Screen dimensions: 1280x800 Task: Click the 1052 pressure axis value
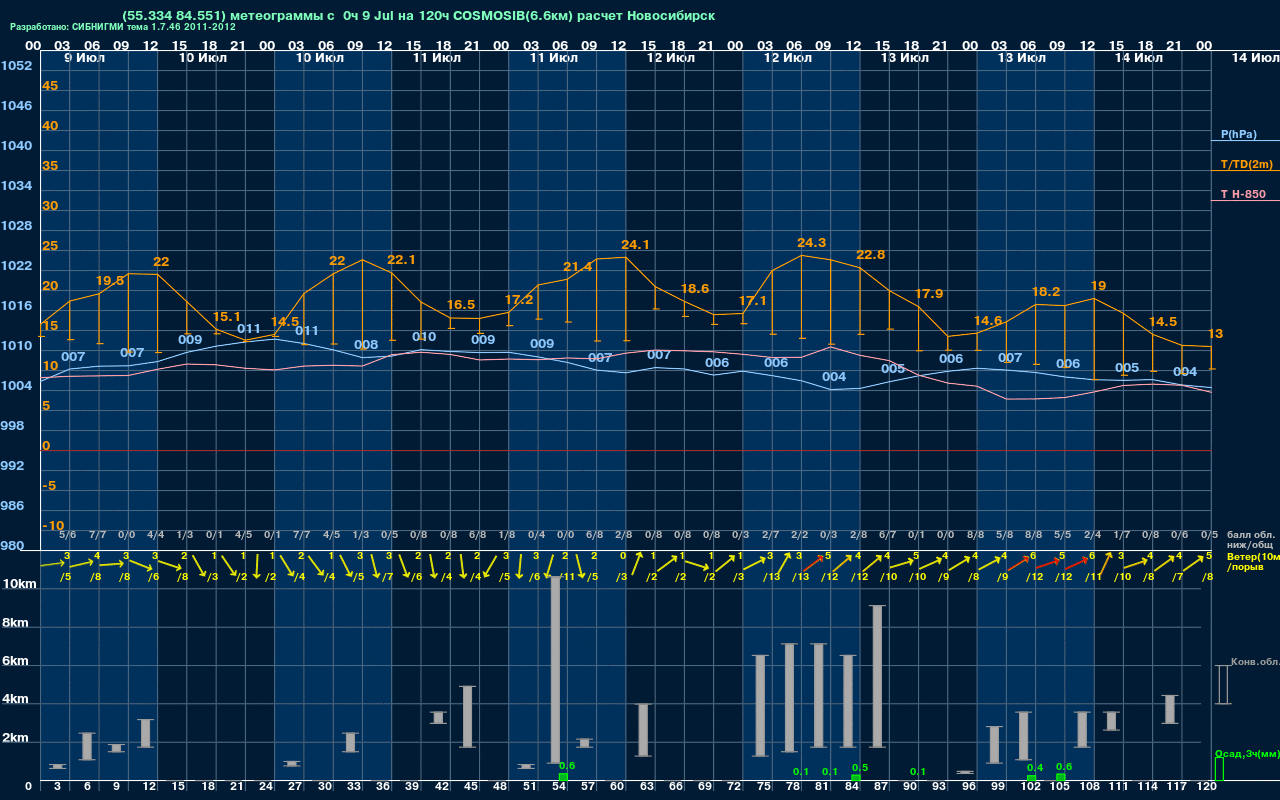coord(16,66)
